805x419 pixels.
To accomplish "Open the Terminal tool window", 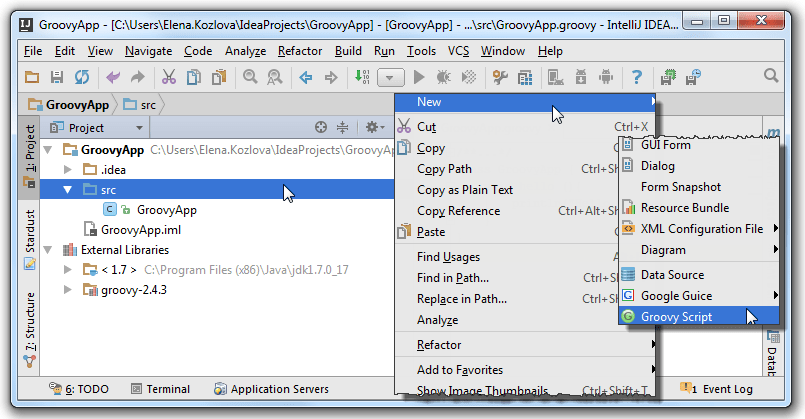I will [x=161, y=389].
